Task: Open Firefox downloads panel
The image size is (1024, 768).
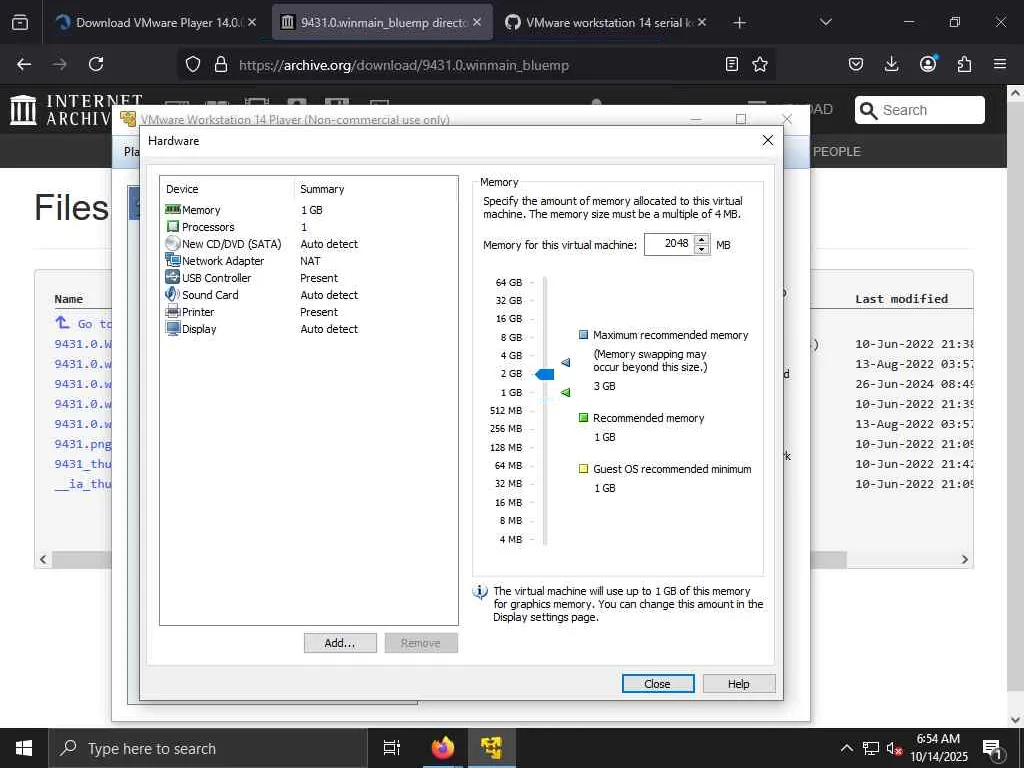Action: (891, 64)
